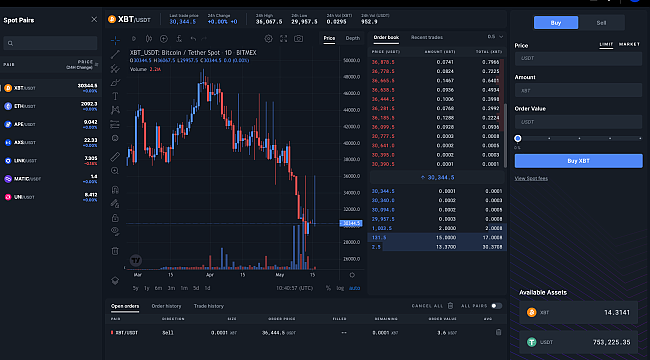Image resolution: width=650 pixels, height=360 pixels.
Task: Open sort options in pair list header
Action: click(x=97, y=64)
